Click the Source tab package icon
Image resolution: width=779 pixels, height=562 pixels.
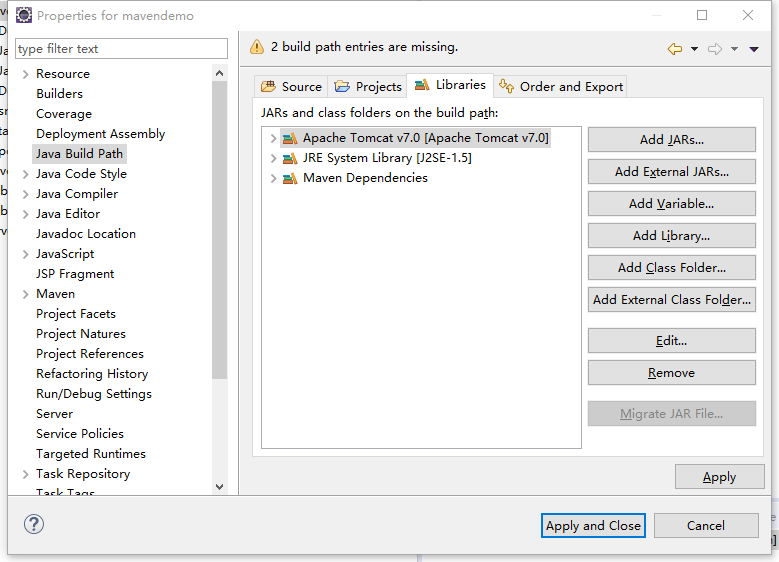268,86
